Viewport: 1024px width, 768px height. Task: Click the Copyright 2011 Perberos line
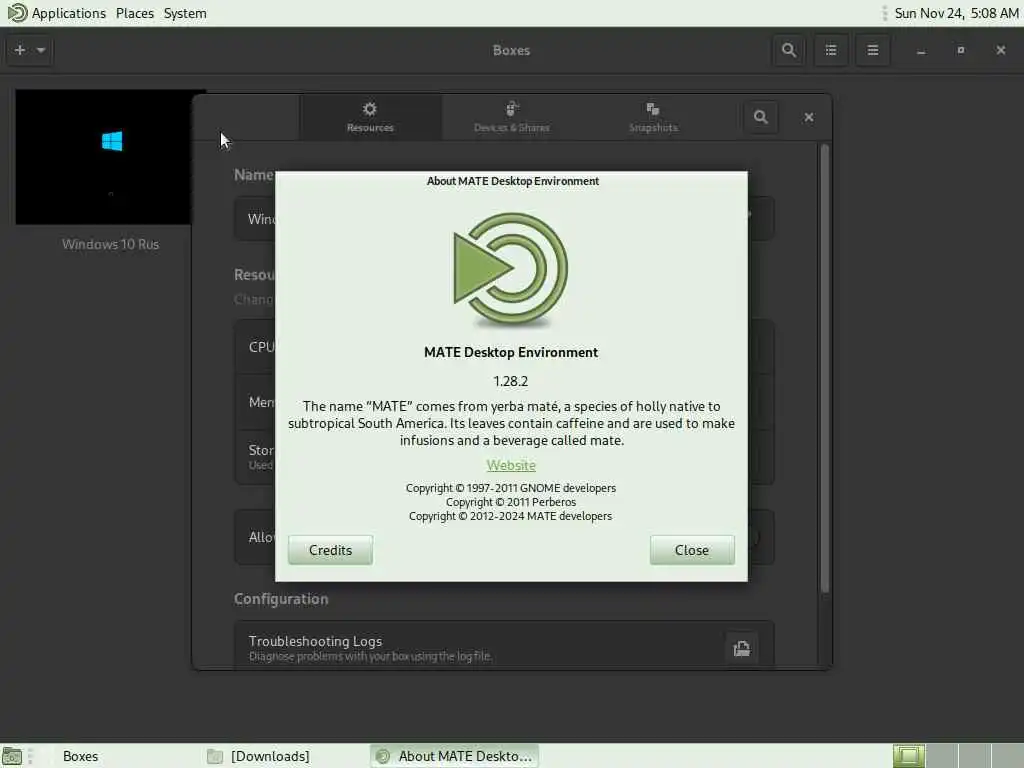click(x=511, y=502)
